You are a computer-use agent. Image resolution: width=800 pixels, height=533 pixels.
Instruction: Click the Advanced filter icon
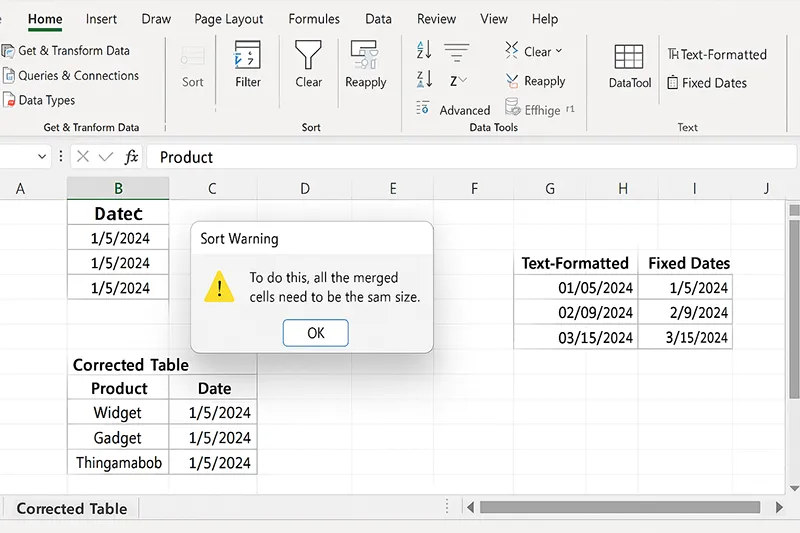422,108
